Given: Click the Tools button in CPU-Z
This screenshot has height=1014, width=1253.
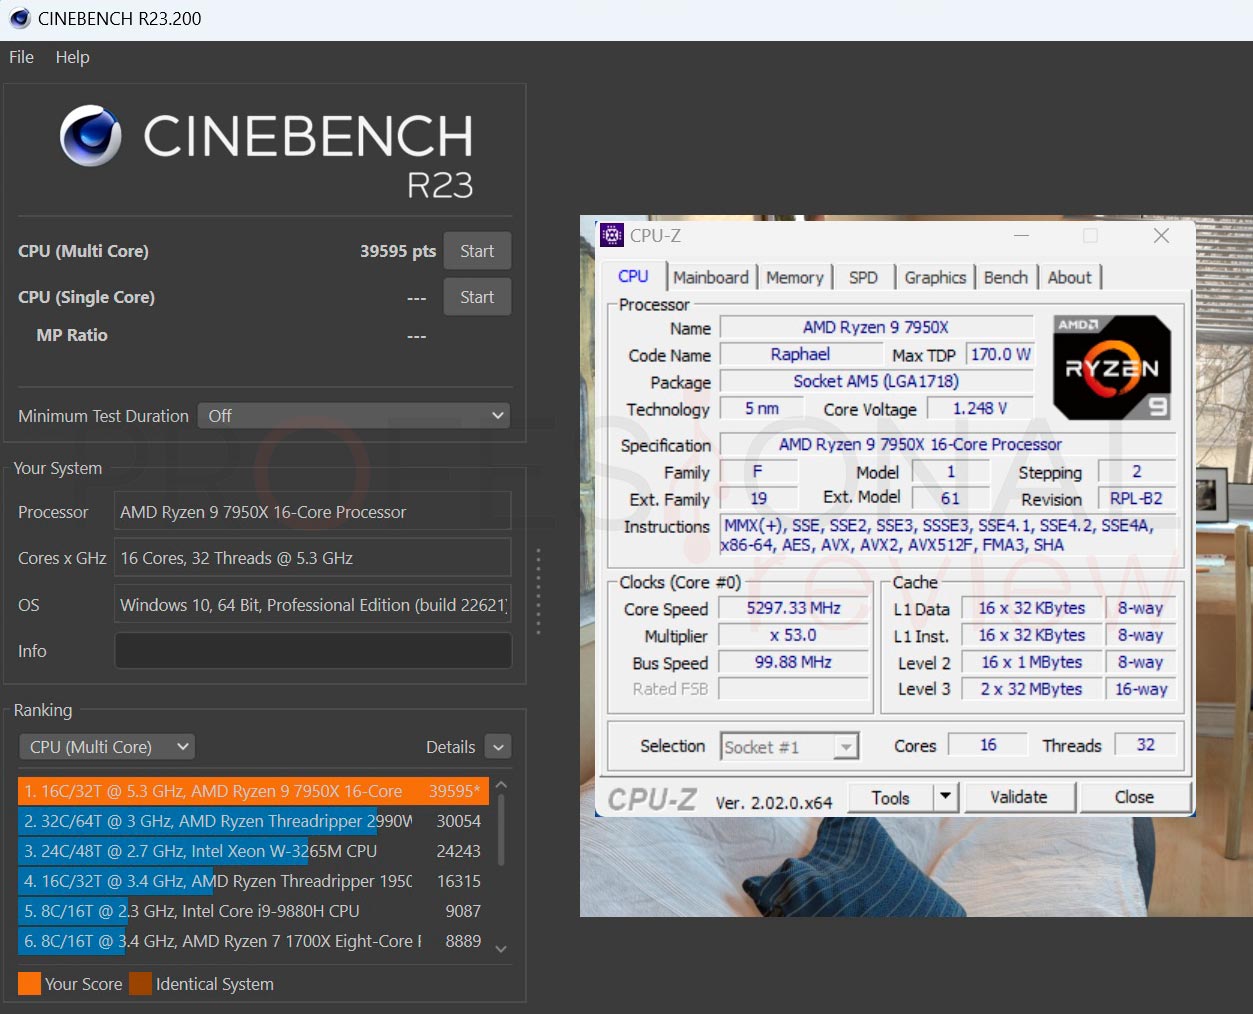Looking at the screenshot, I should tap(890, 797).
